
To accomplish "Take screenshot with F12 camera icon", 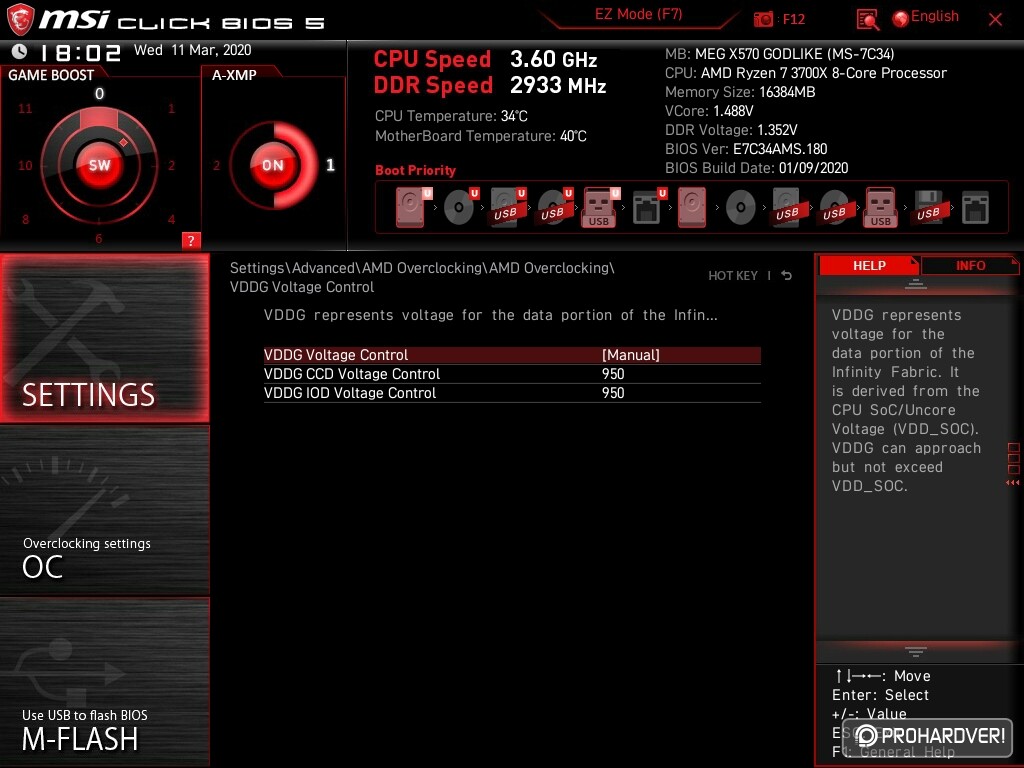I will [x=763, y=19].
